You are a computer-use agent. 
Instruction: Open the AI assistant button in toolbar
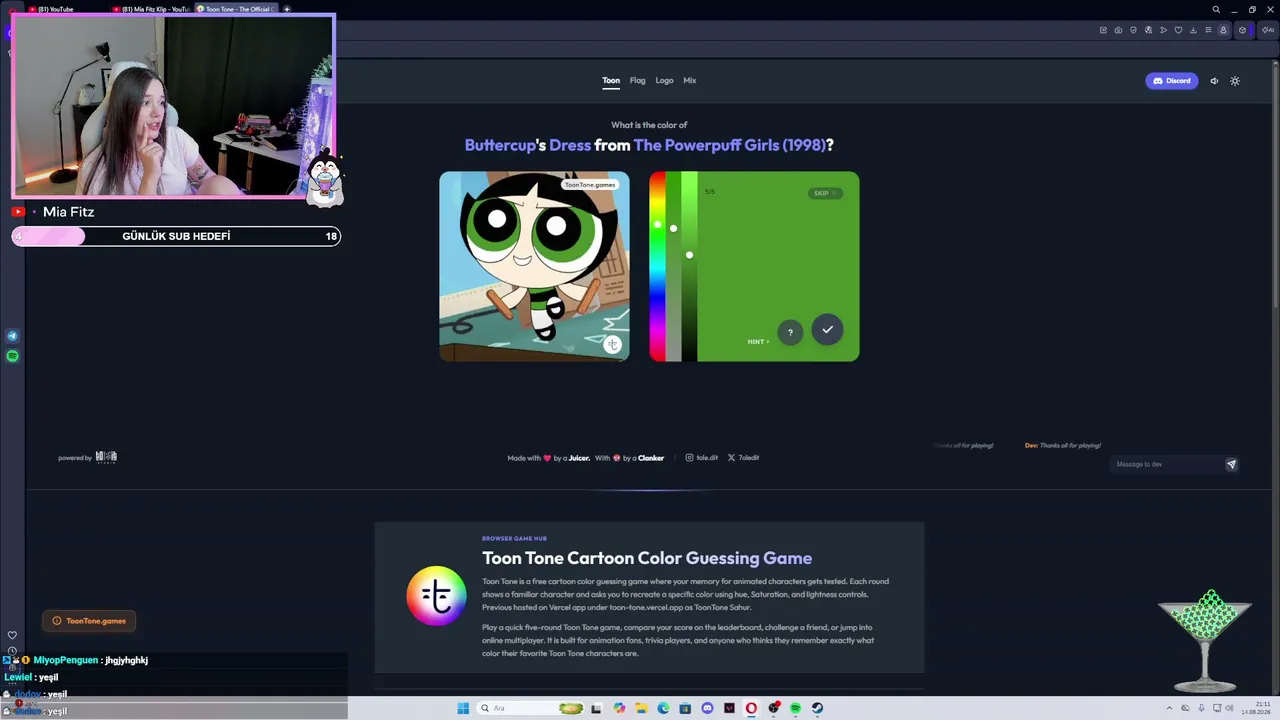click(1267, 30)
